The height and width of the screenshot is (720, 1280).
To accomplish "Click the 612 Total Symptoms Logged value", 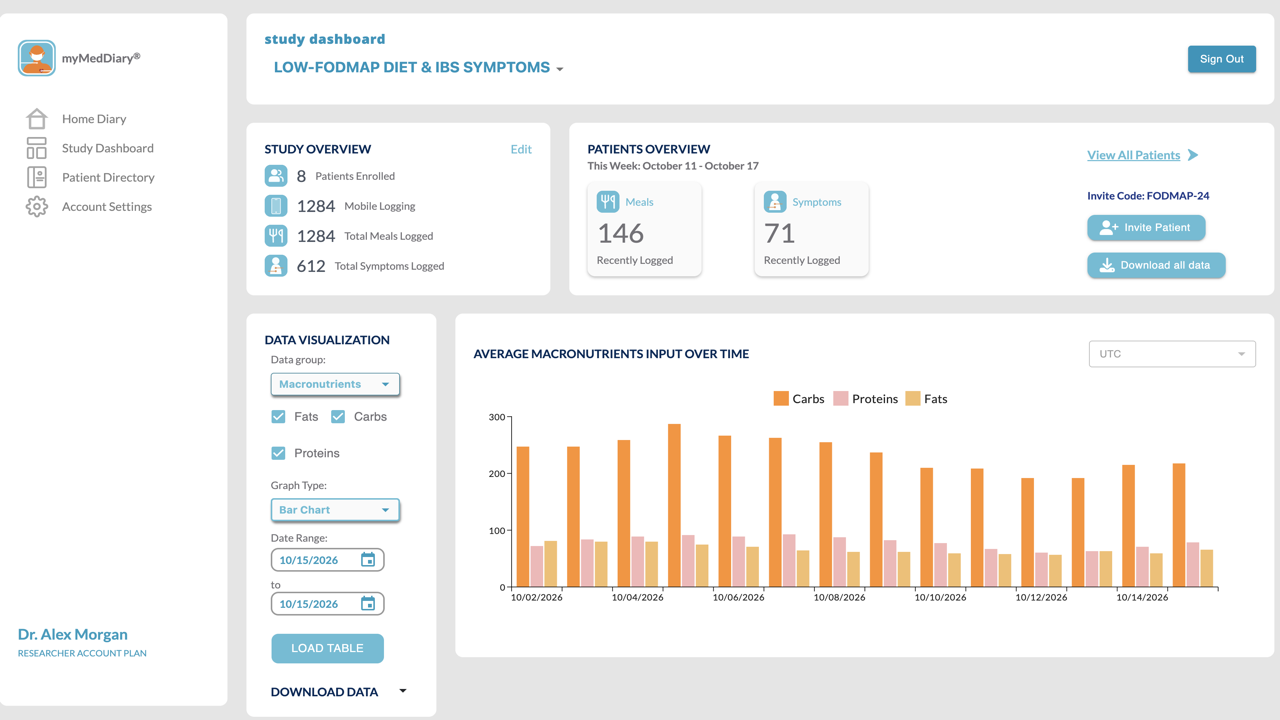I will click(x=311, y=266).
